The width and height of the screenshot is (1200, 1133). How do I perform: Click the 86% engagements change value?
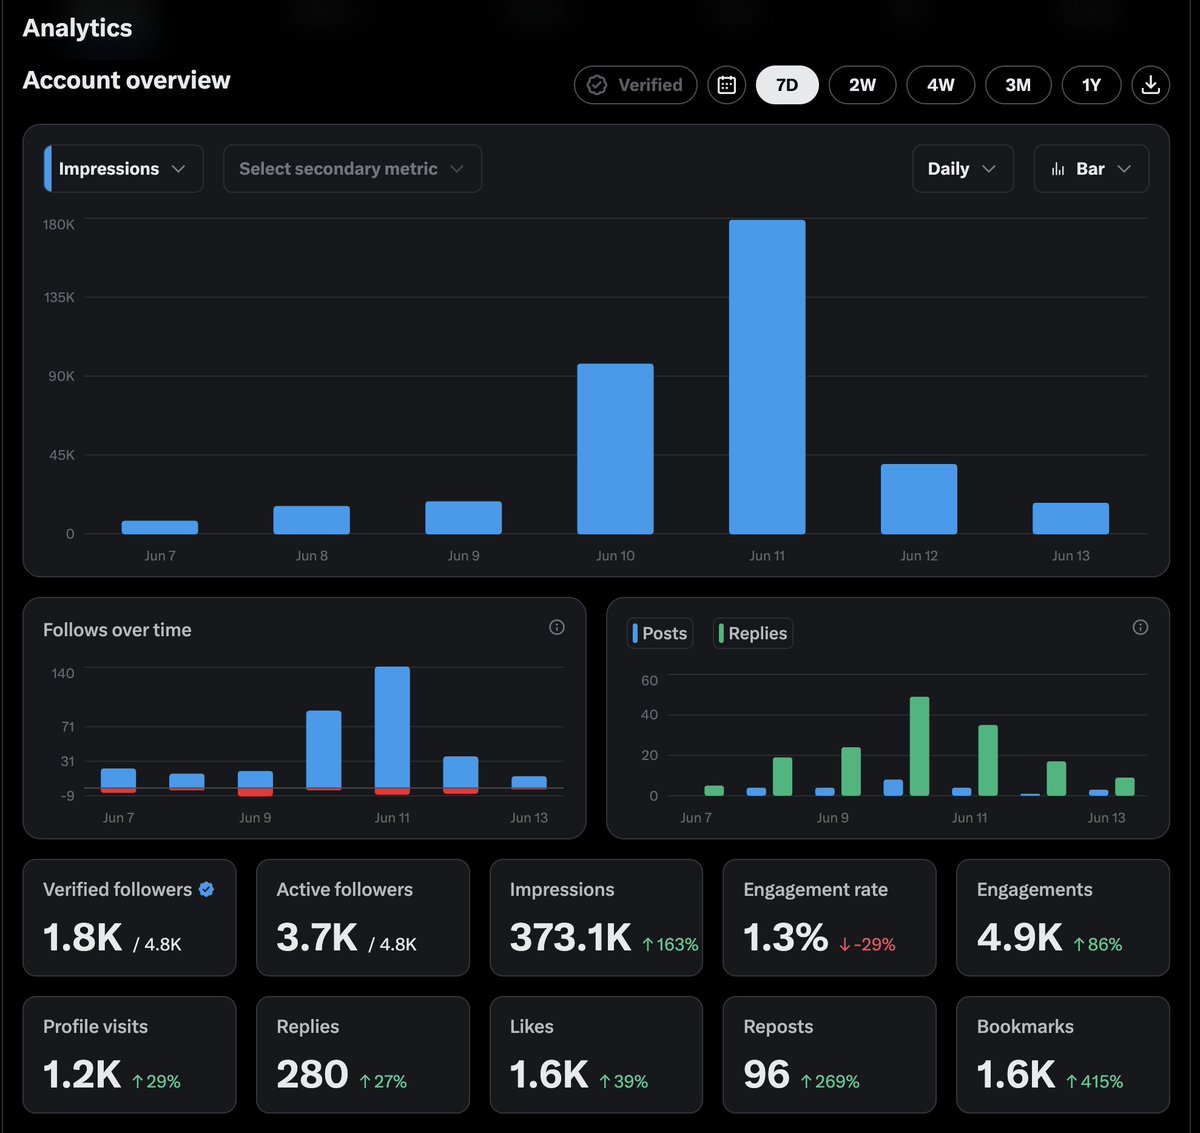pyautogui.click(x=1098, y=944)
